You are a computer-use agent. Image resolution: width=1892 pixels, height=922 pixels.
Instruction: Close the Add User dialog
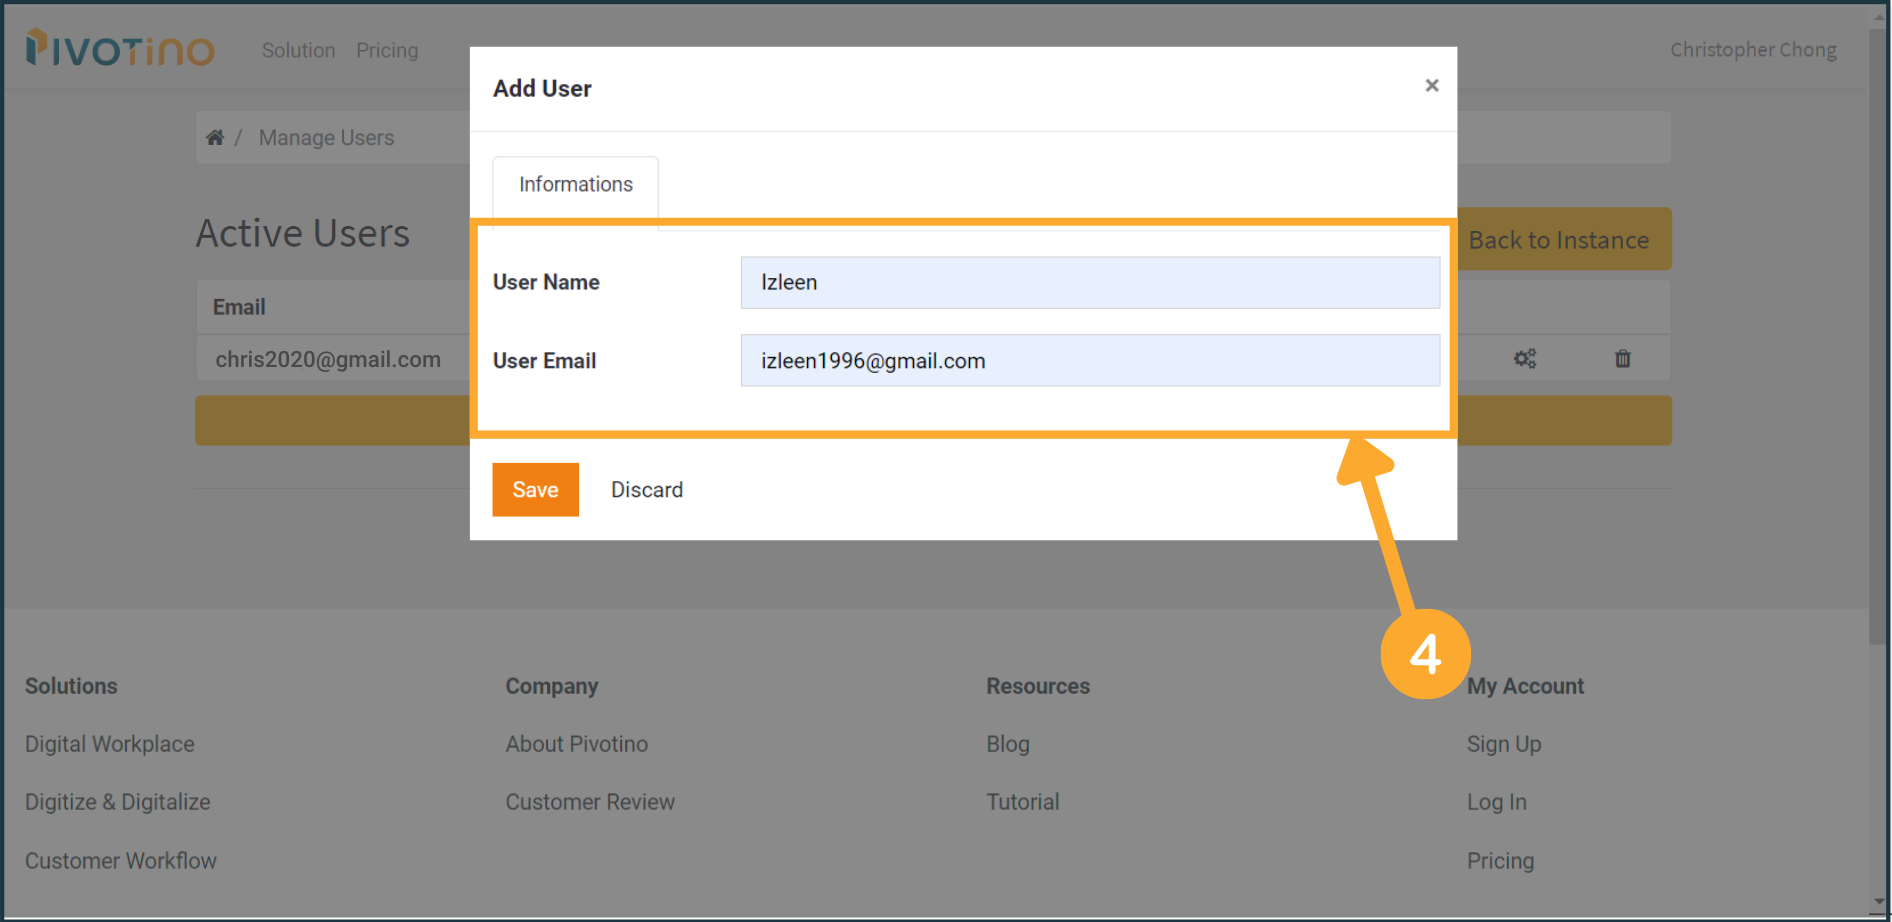(x=1431, y=86)
